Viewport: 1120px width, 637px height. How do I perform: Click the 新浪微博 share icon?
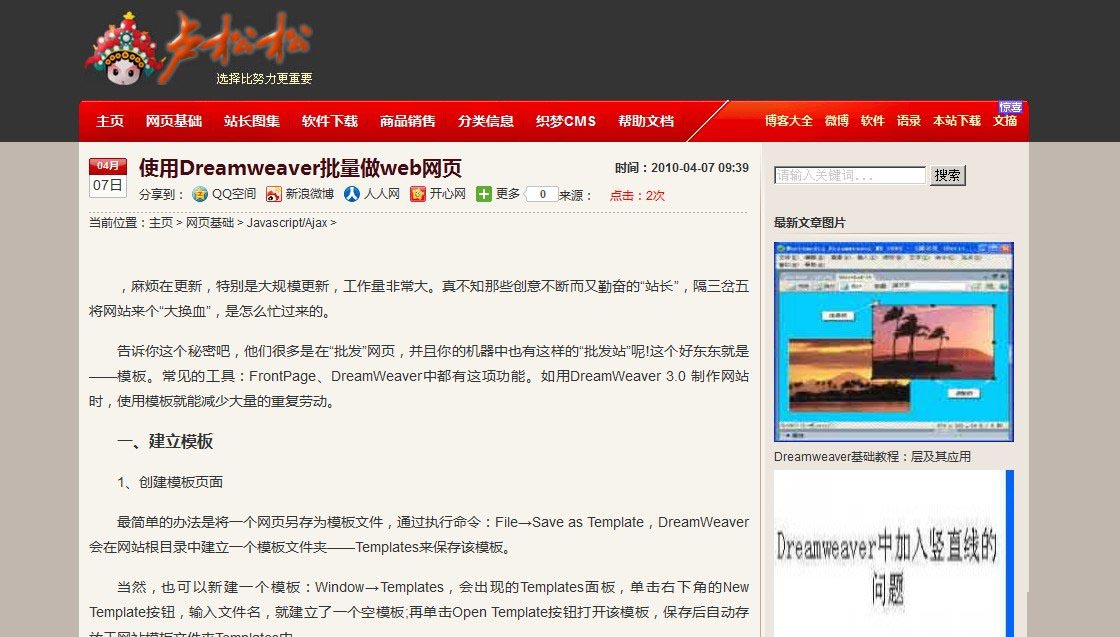point(274,194)
